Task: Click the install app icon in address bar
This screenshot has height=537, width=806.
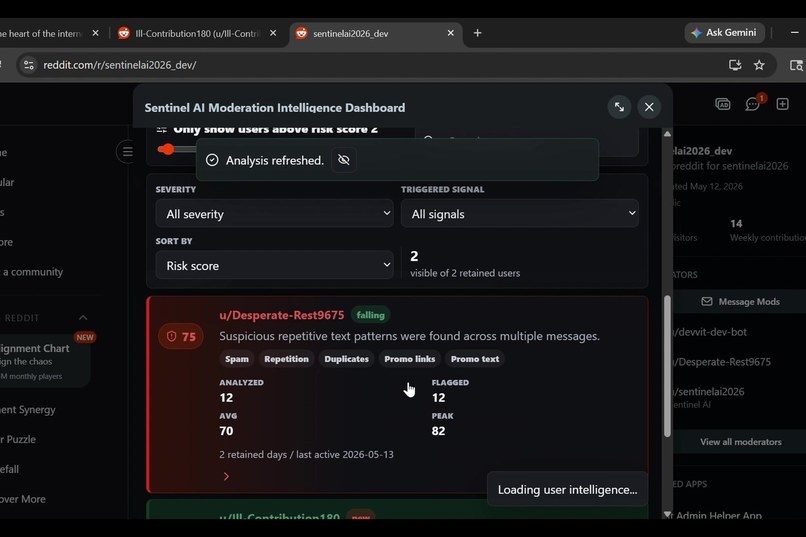Action: (735, 65)
